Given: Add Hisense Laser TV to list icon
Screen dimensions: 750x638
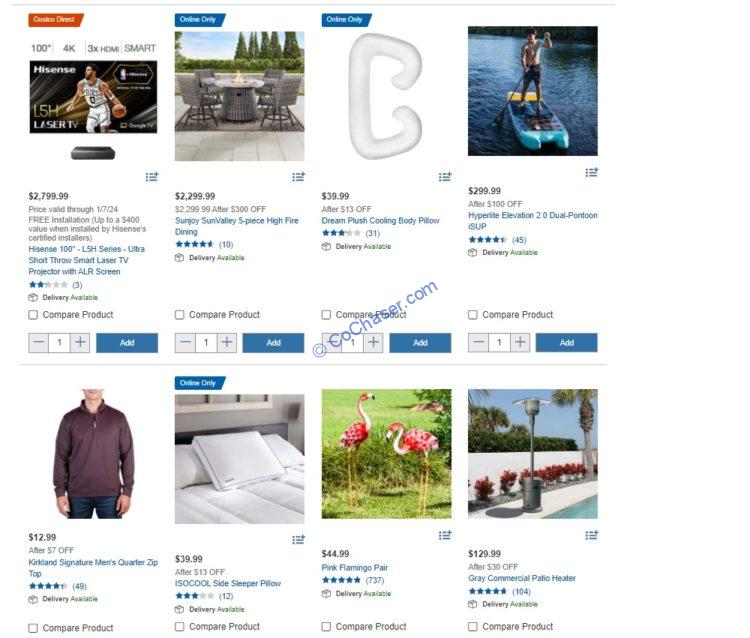Looking at the screenshot, I should click(152, 177).
